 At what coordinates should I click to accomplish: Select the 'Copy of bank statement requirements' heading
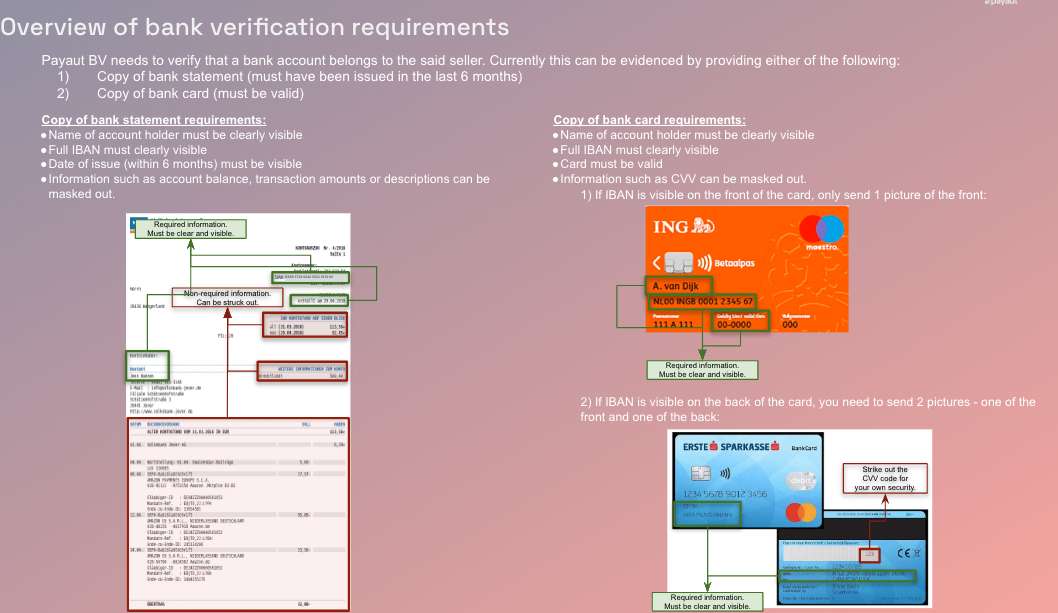click(153, 120)
